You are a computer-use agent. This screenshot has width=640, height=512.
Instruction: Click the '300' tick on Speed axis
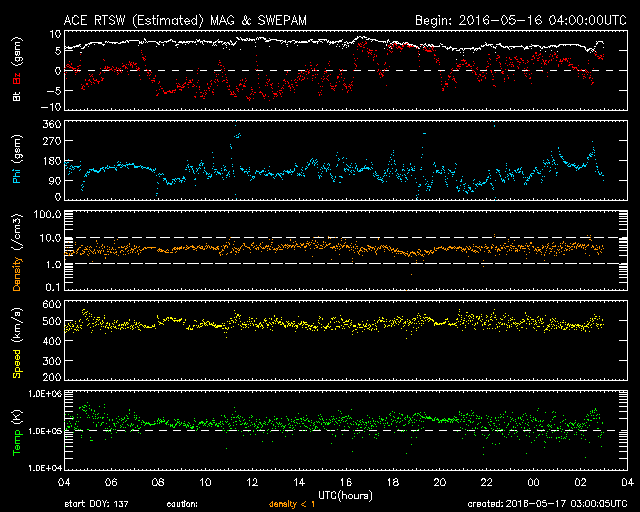coord(52,361)
